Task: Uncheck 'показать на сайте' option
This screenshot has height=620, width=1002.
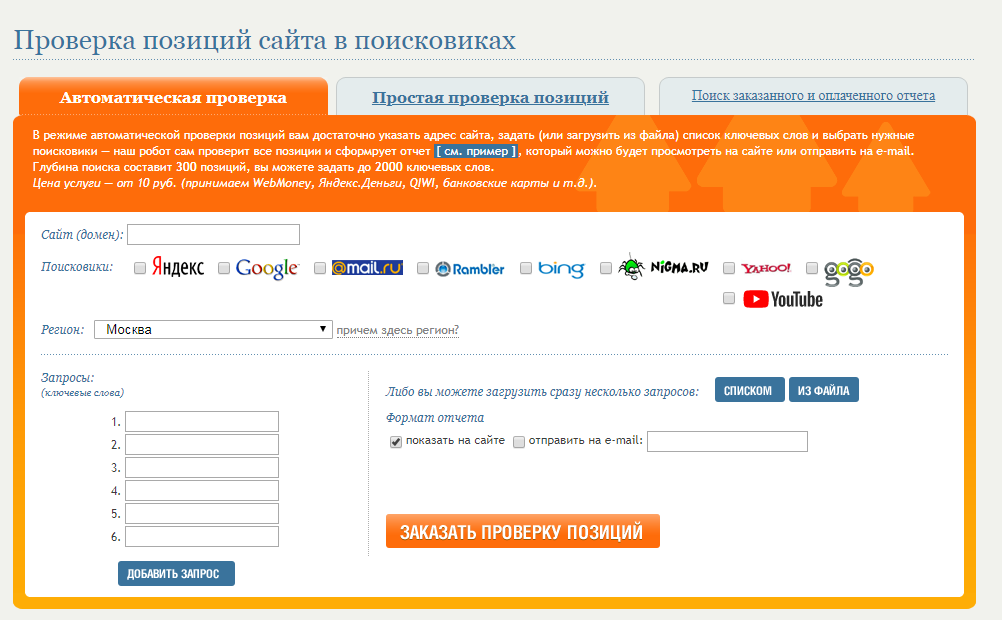Action: pos(396,442)
